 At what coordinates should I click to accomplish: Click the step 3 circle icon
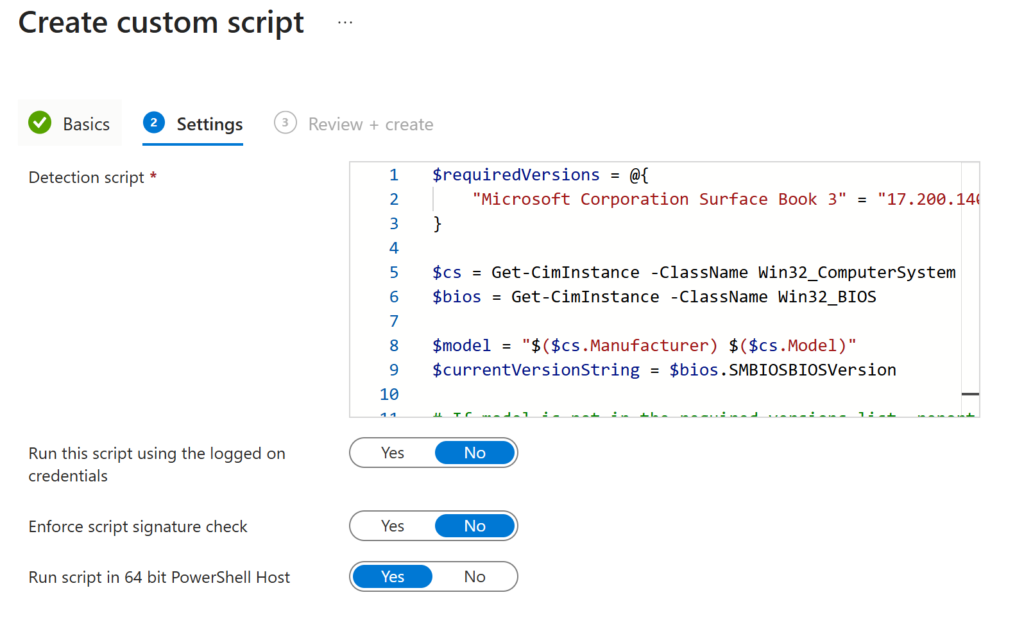click(x=285, y=123)
